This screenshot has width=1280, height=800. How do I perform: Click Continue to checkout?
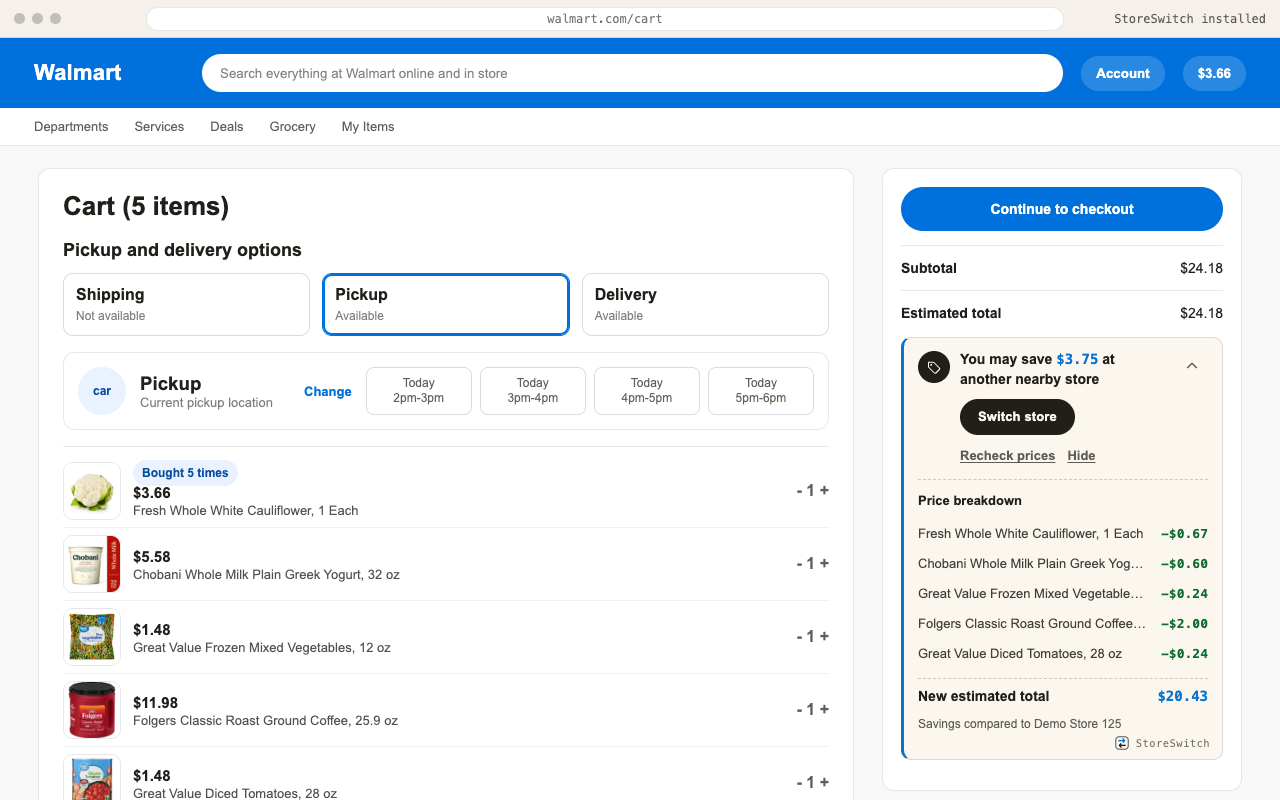(x=1062, y=209)
